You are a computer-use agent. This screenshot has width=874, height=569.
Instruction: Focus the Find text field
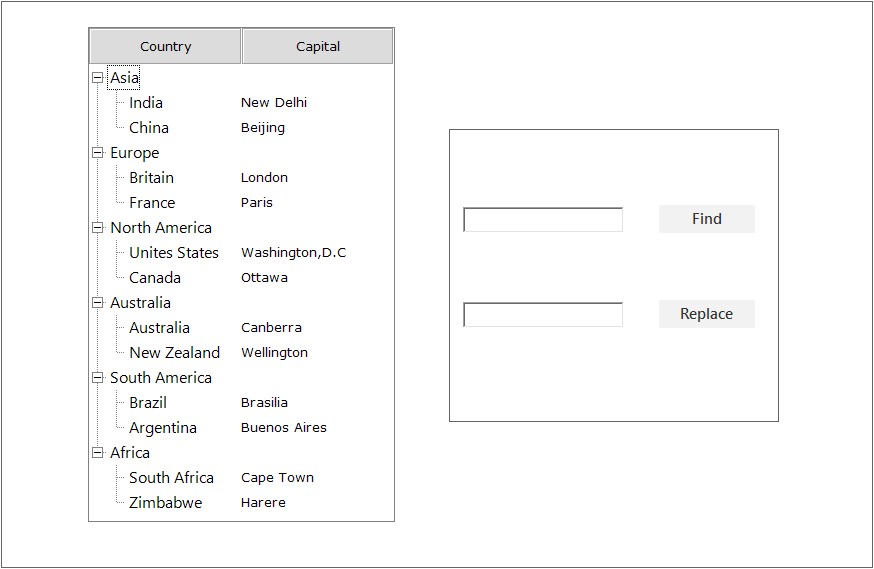point(543,220)
